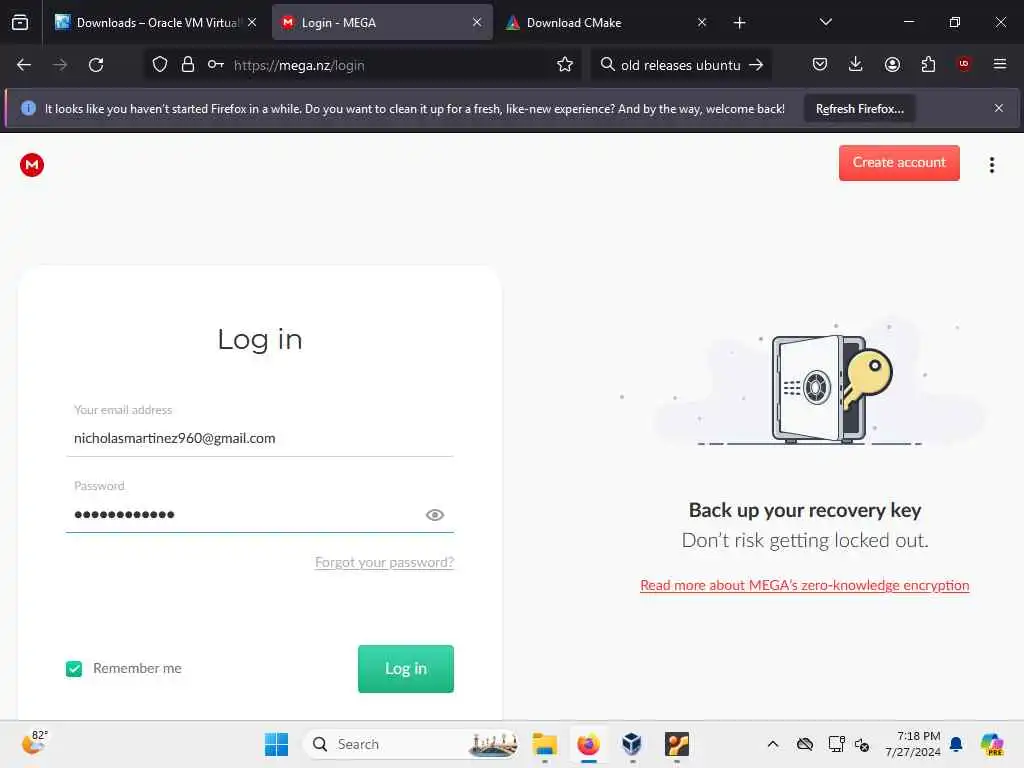Click the green Log in button

coord(406,669)
